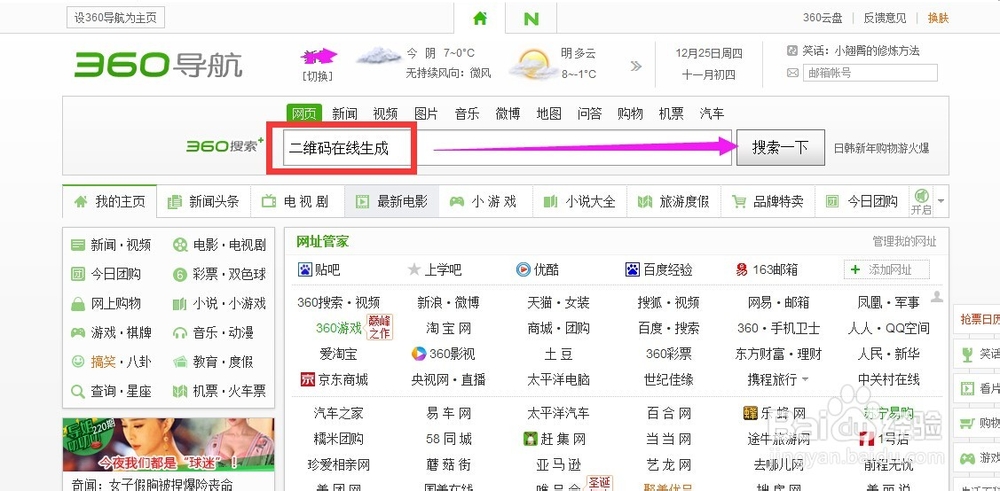Viewport: 1000px width, 491px height.
Task: Open 机票·火车票 category
Action: pos(219,392)
